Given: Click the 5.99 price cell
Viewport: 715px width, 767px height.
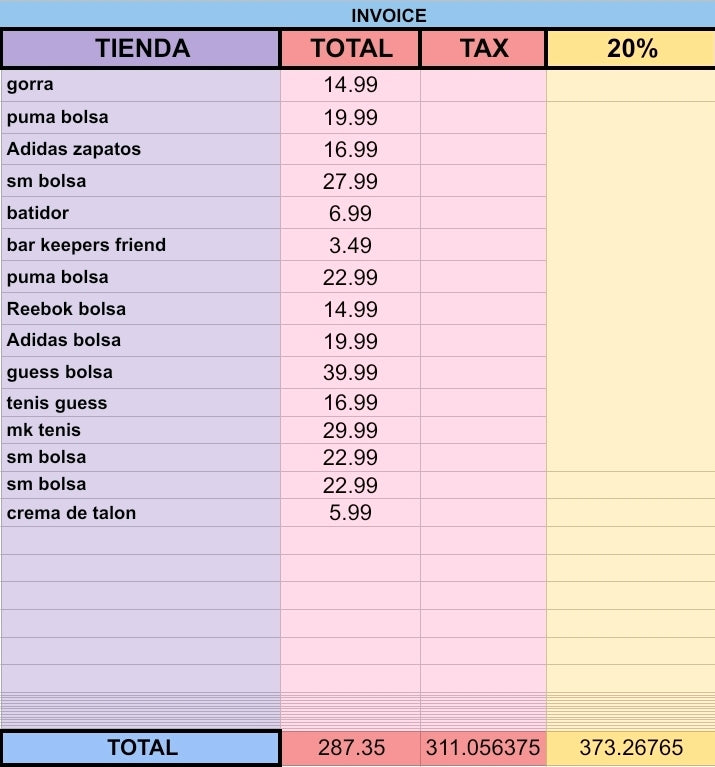Looking at the screenshot, I should [350, 513].
